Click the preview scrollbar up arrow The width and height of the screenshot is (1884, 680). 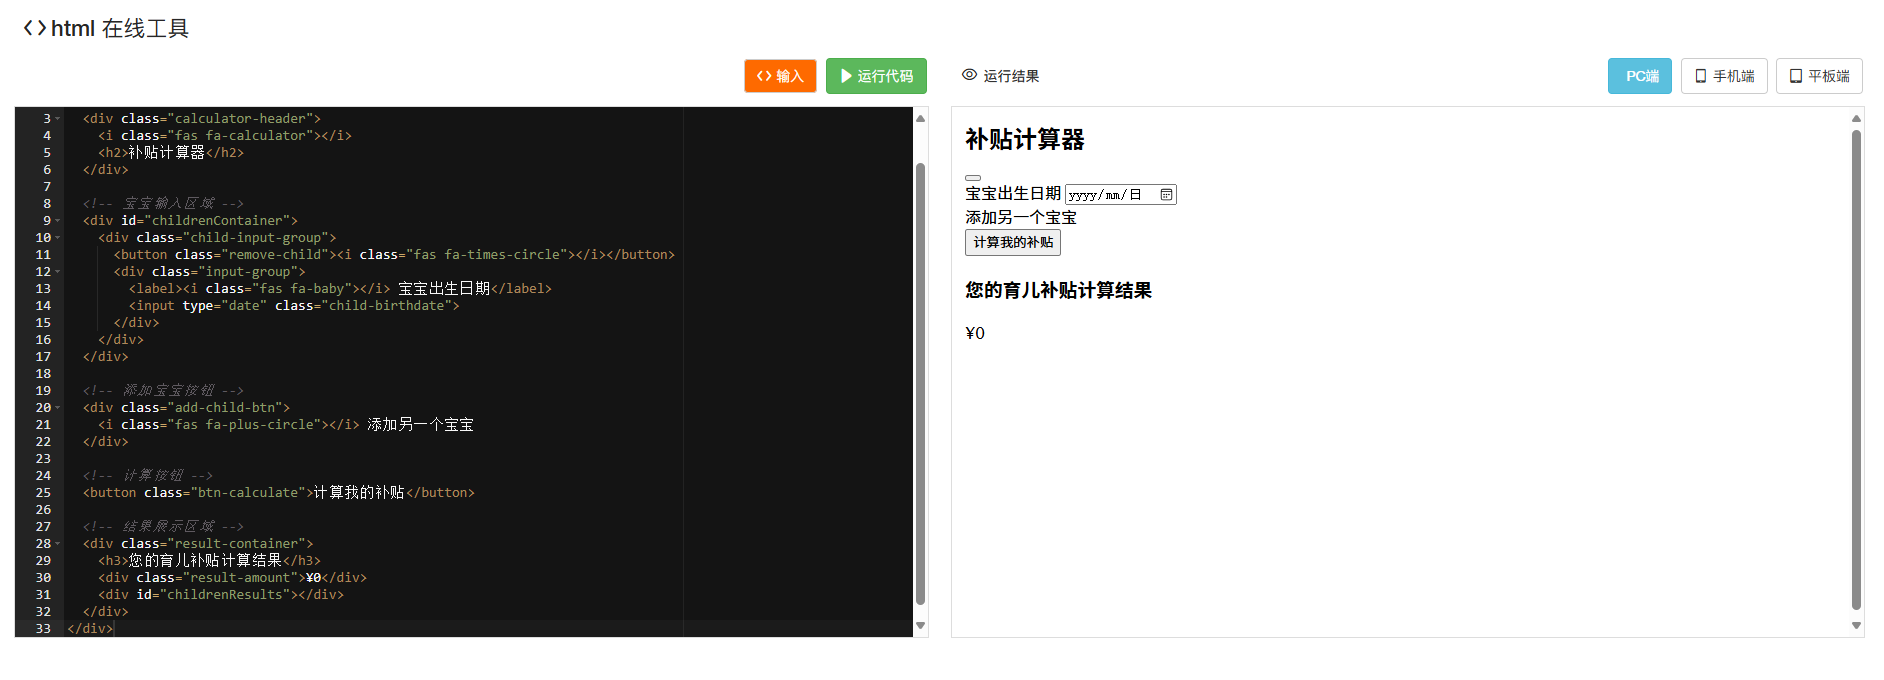click(1856, 118)
